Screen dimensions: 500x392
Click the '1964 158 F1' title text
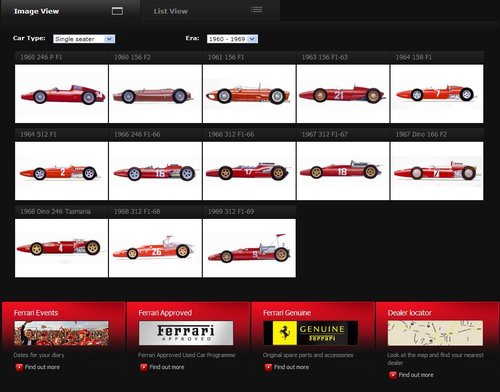413,57
